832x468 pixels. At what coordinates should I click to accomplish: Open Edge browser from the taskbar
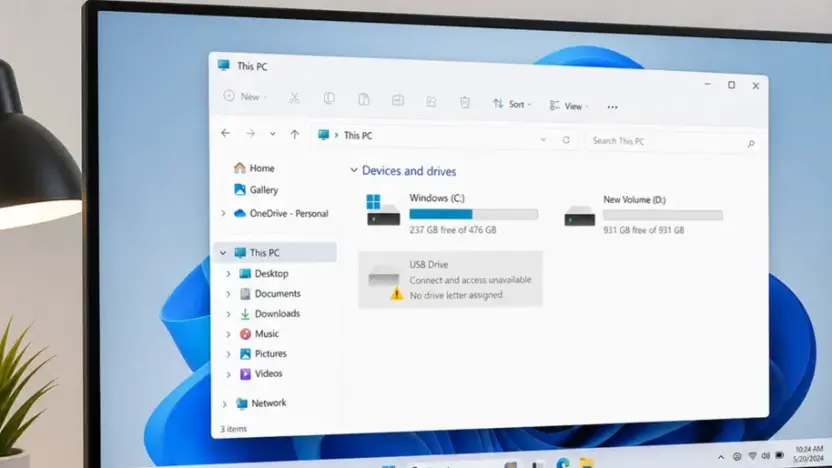[x=563, y=463]
